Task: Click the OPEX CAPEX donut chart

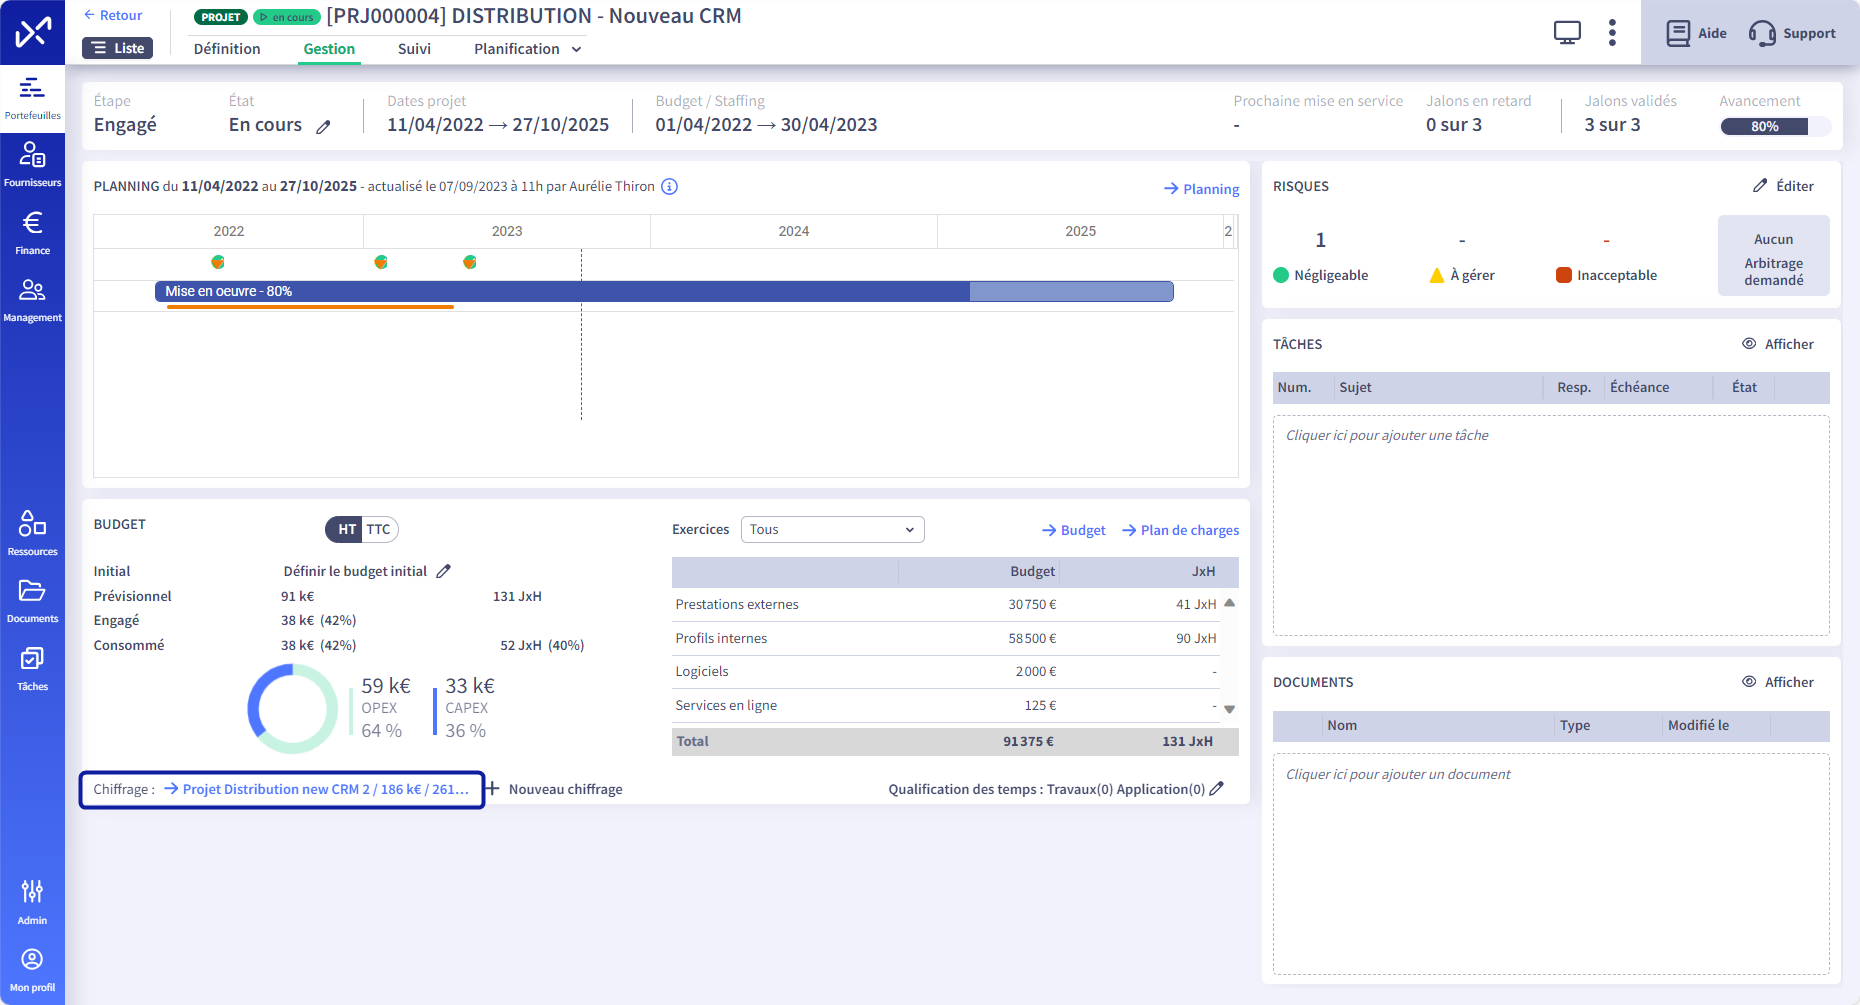Action: (x=293, y=709)
